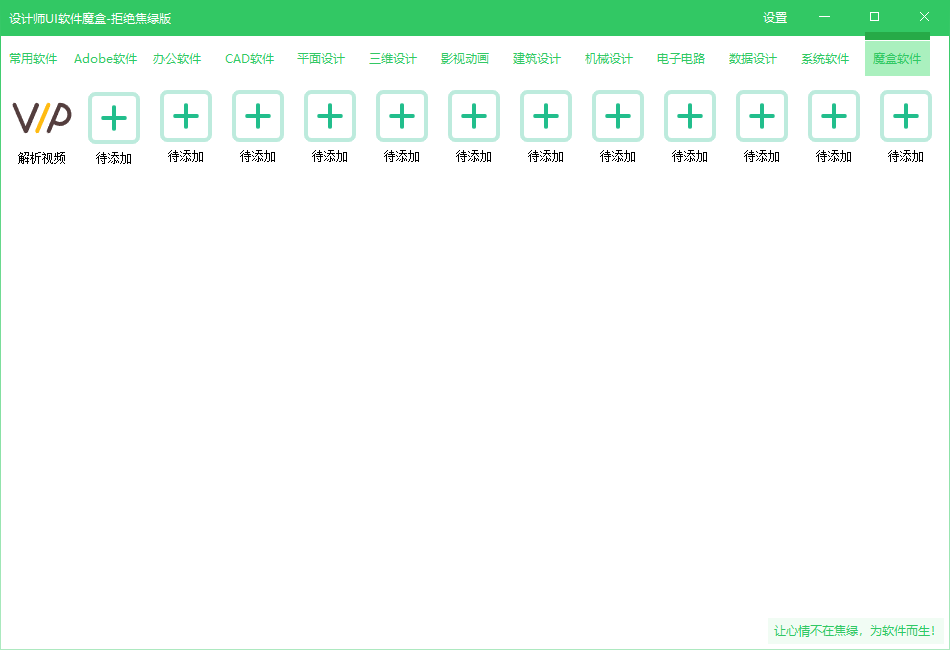Open the 三维设计 tab
This screenshot has height=650, width=950.
393,59
